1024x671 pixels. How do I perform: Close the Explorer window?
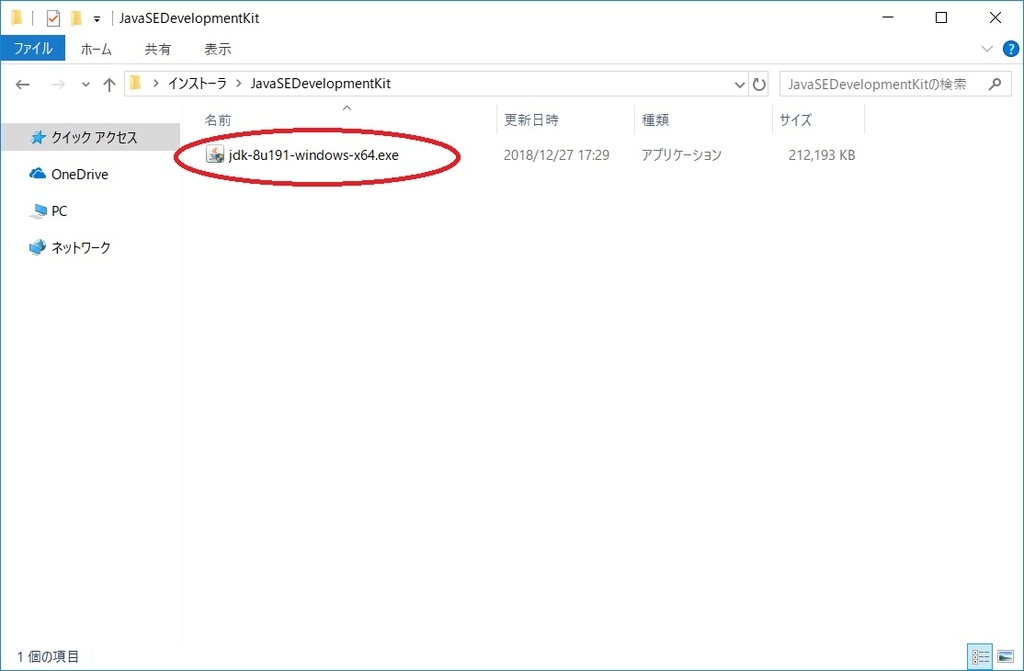(x=995, y=18)
